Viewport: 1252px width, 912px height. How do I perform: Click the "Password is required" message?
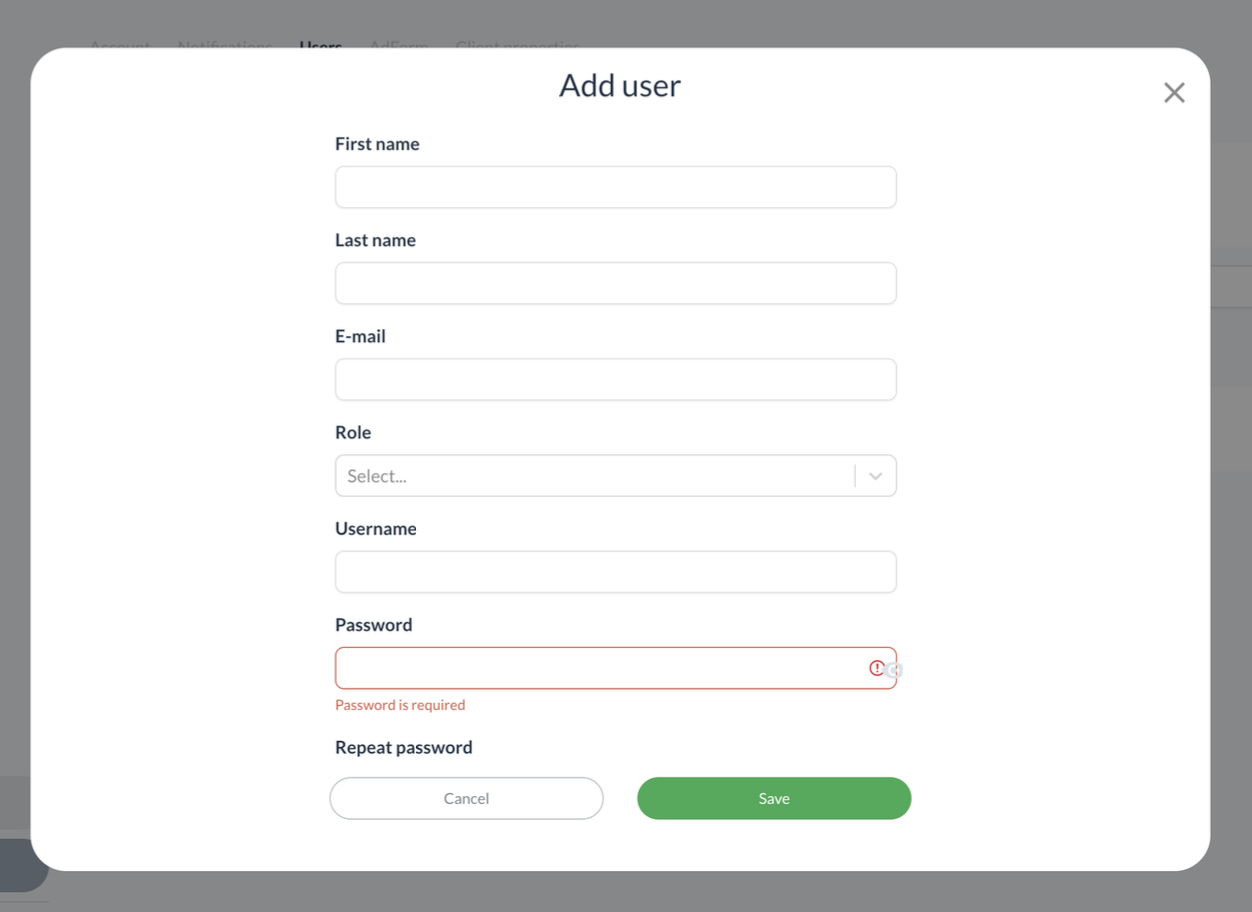(400, 705)
